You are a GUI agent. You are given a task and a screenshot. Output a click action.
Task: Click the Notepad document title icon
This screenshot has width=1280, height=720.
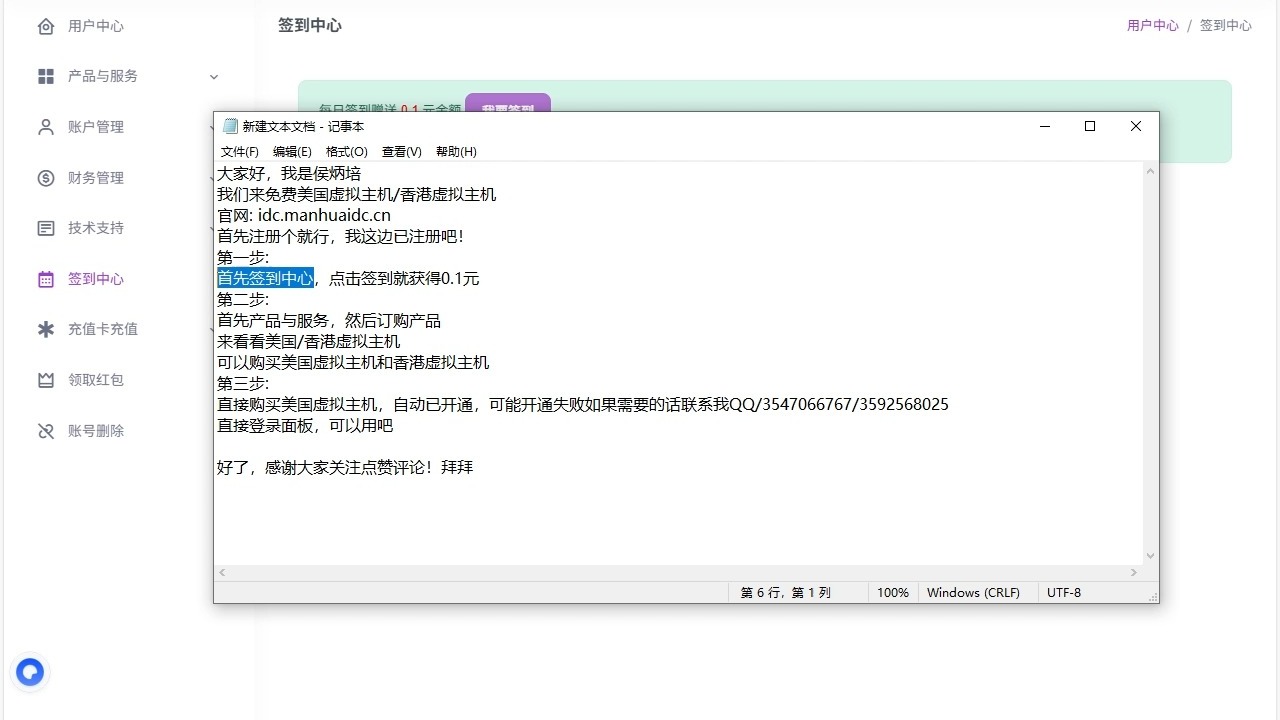tap(230, 126)
